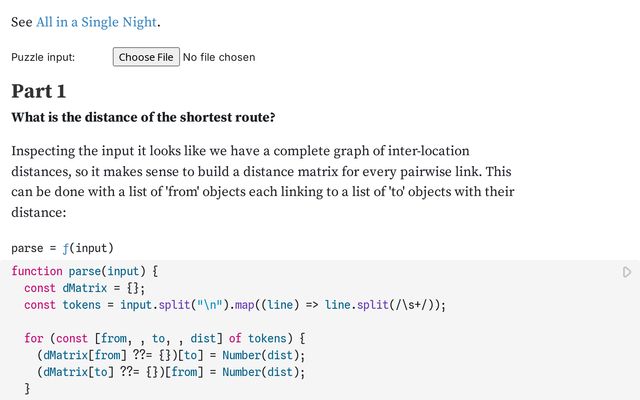Click the Part 1 heading
640x400 pixels.
point(39,91)
